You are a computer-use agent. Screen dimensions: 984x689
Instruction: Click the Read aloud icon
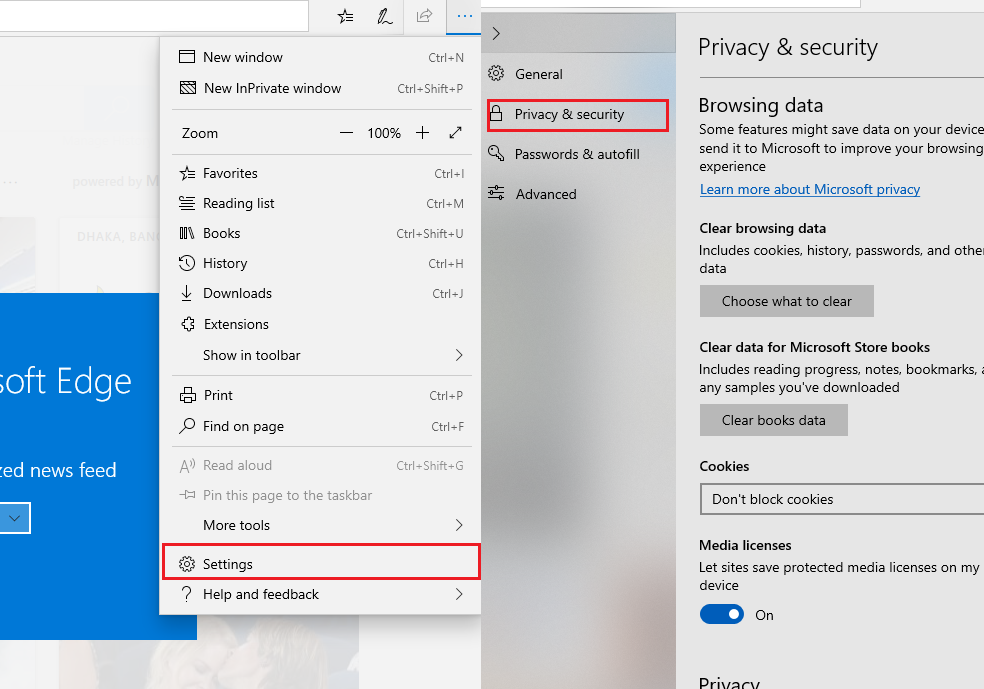click(187, 466)
